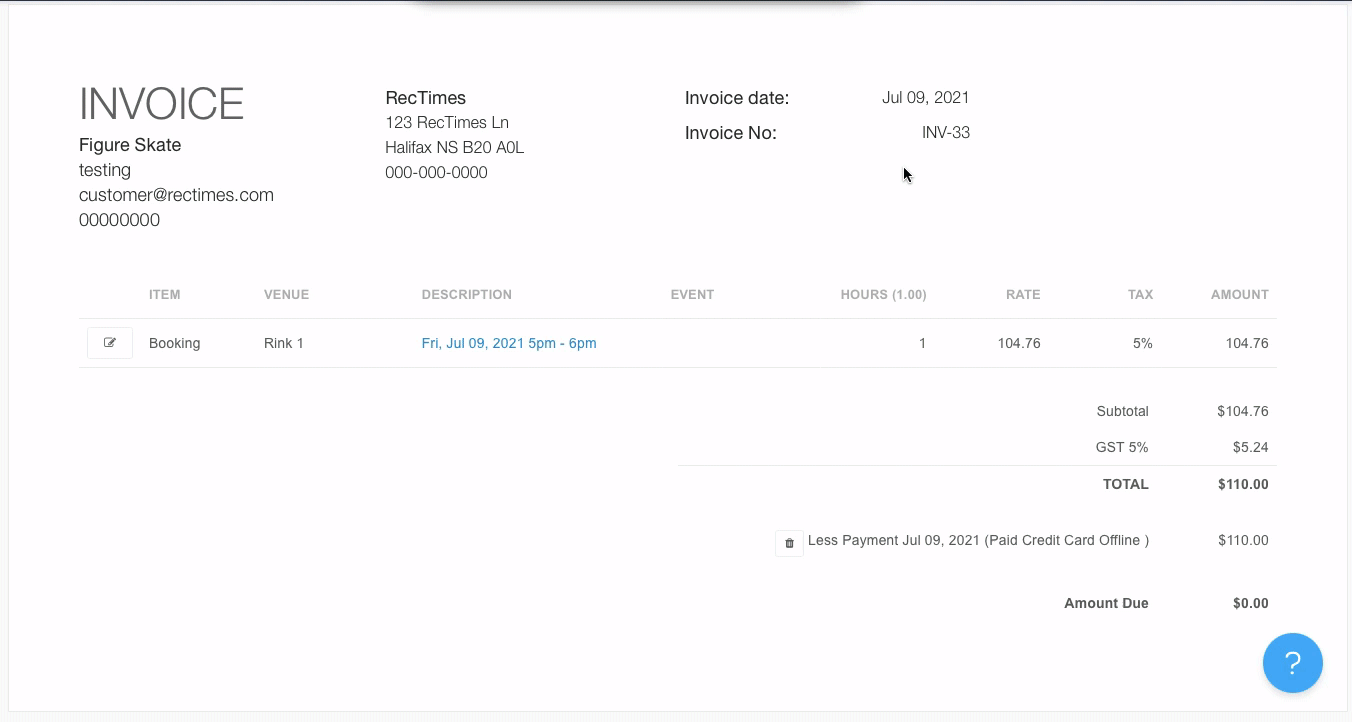
Task: Open the blue help question mark button
Action: pyautogui.click(x=1292, y=663)
